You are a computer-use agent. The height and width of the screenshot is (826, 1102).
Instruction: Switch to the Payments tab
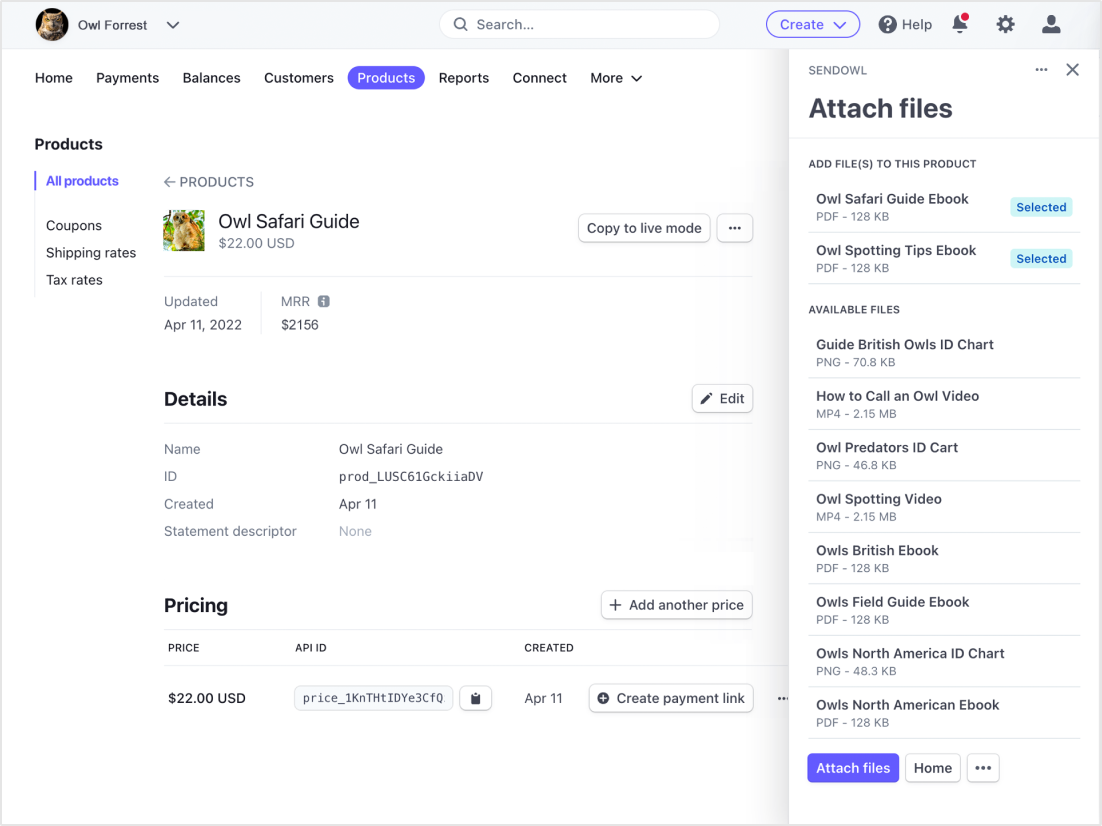[127, 78]
